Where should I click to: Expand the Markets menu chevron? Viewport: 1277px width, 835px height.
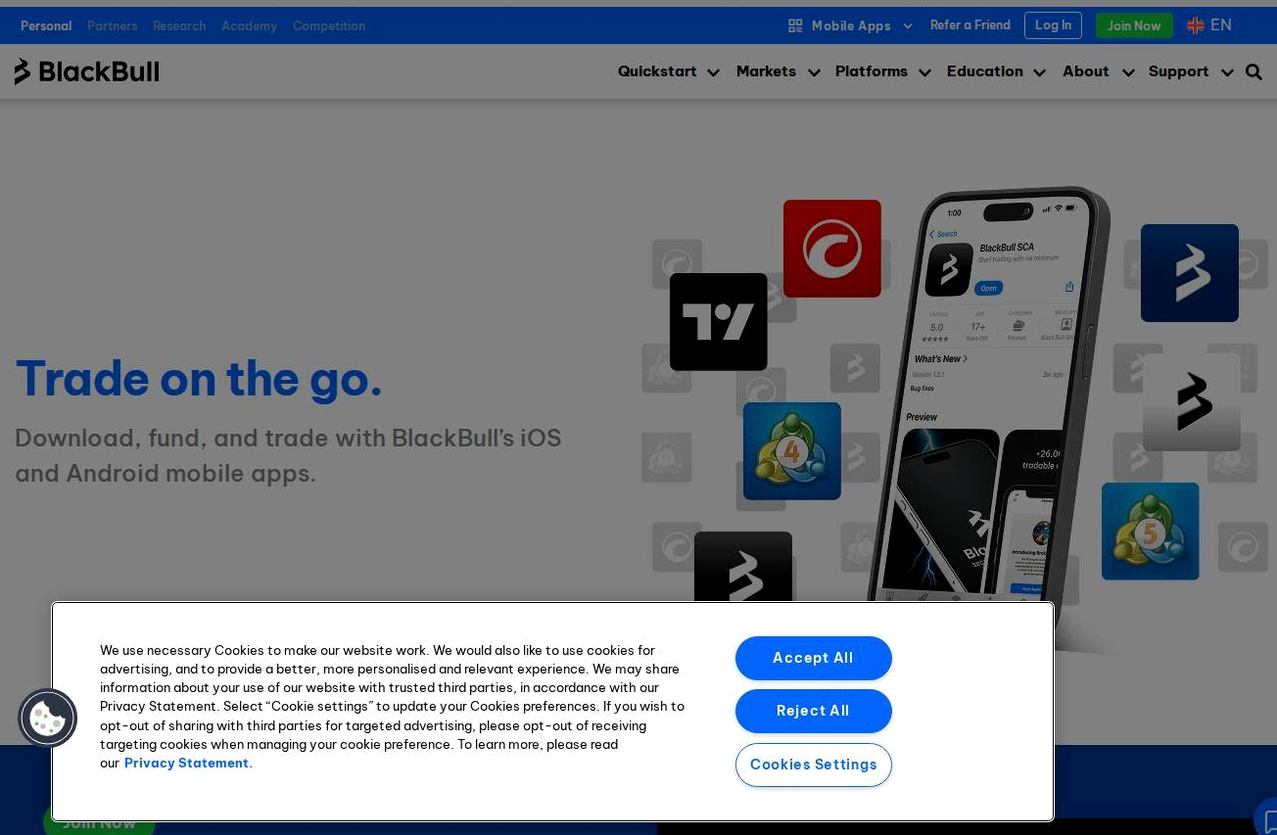pyautogui.click(x=814, y=72)
